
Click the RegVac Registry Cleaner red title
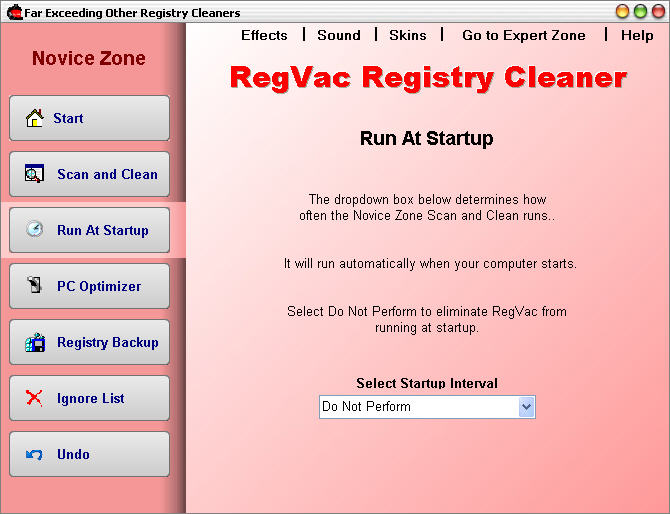pos(428,78)
